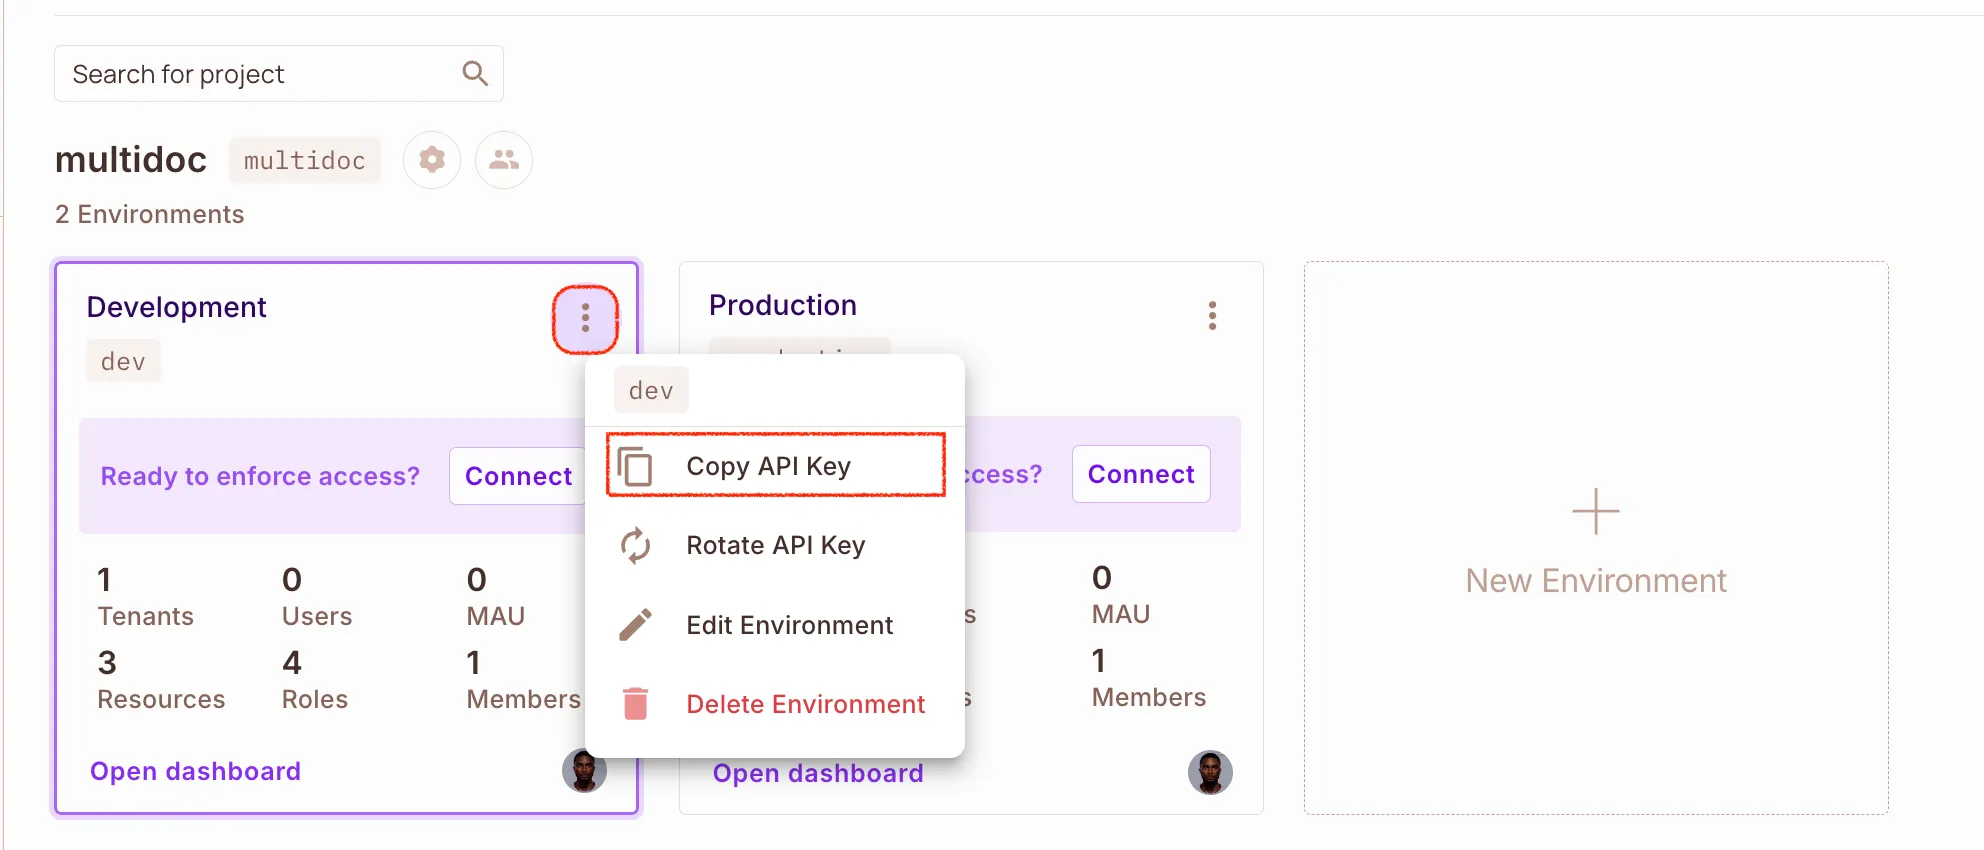
Task: Click Connect button in Development card
Action: tap(518, 476)
